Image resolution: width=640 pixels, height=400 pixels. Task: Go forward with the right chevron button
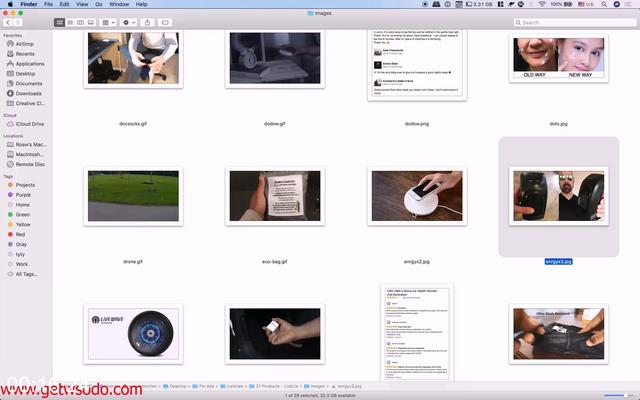point(18,22)
